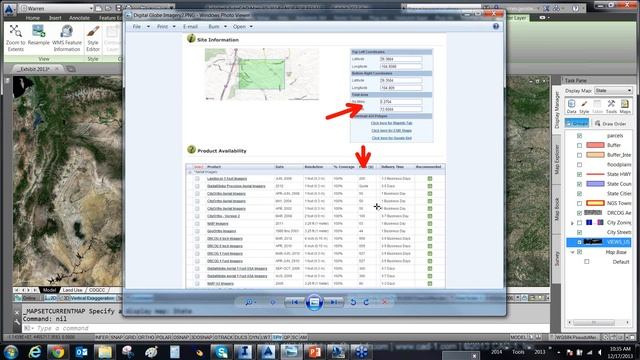Screen dimensions: 640x360
Task: Go to previous image in Photo Viewer
Action: click(294, 302)
